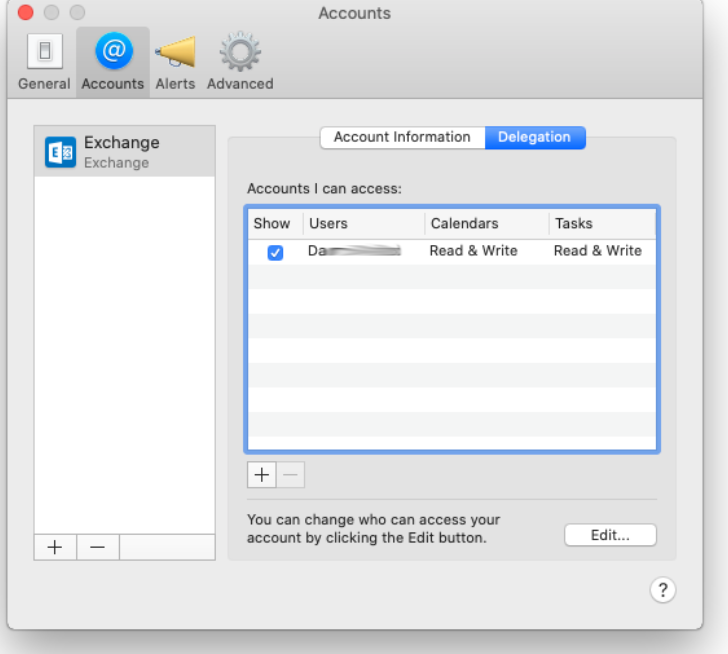Switch to the Account Information tab
The width and height of the screenshot is (728, 654).
[402, 137]
